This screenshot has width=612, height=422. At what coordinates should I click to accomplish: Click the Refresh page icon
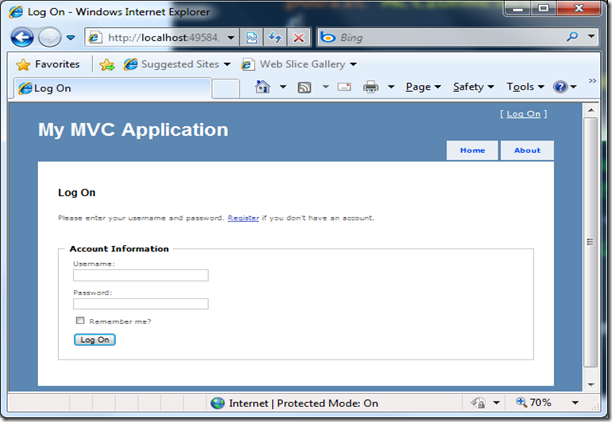tap(275, 38)
